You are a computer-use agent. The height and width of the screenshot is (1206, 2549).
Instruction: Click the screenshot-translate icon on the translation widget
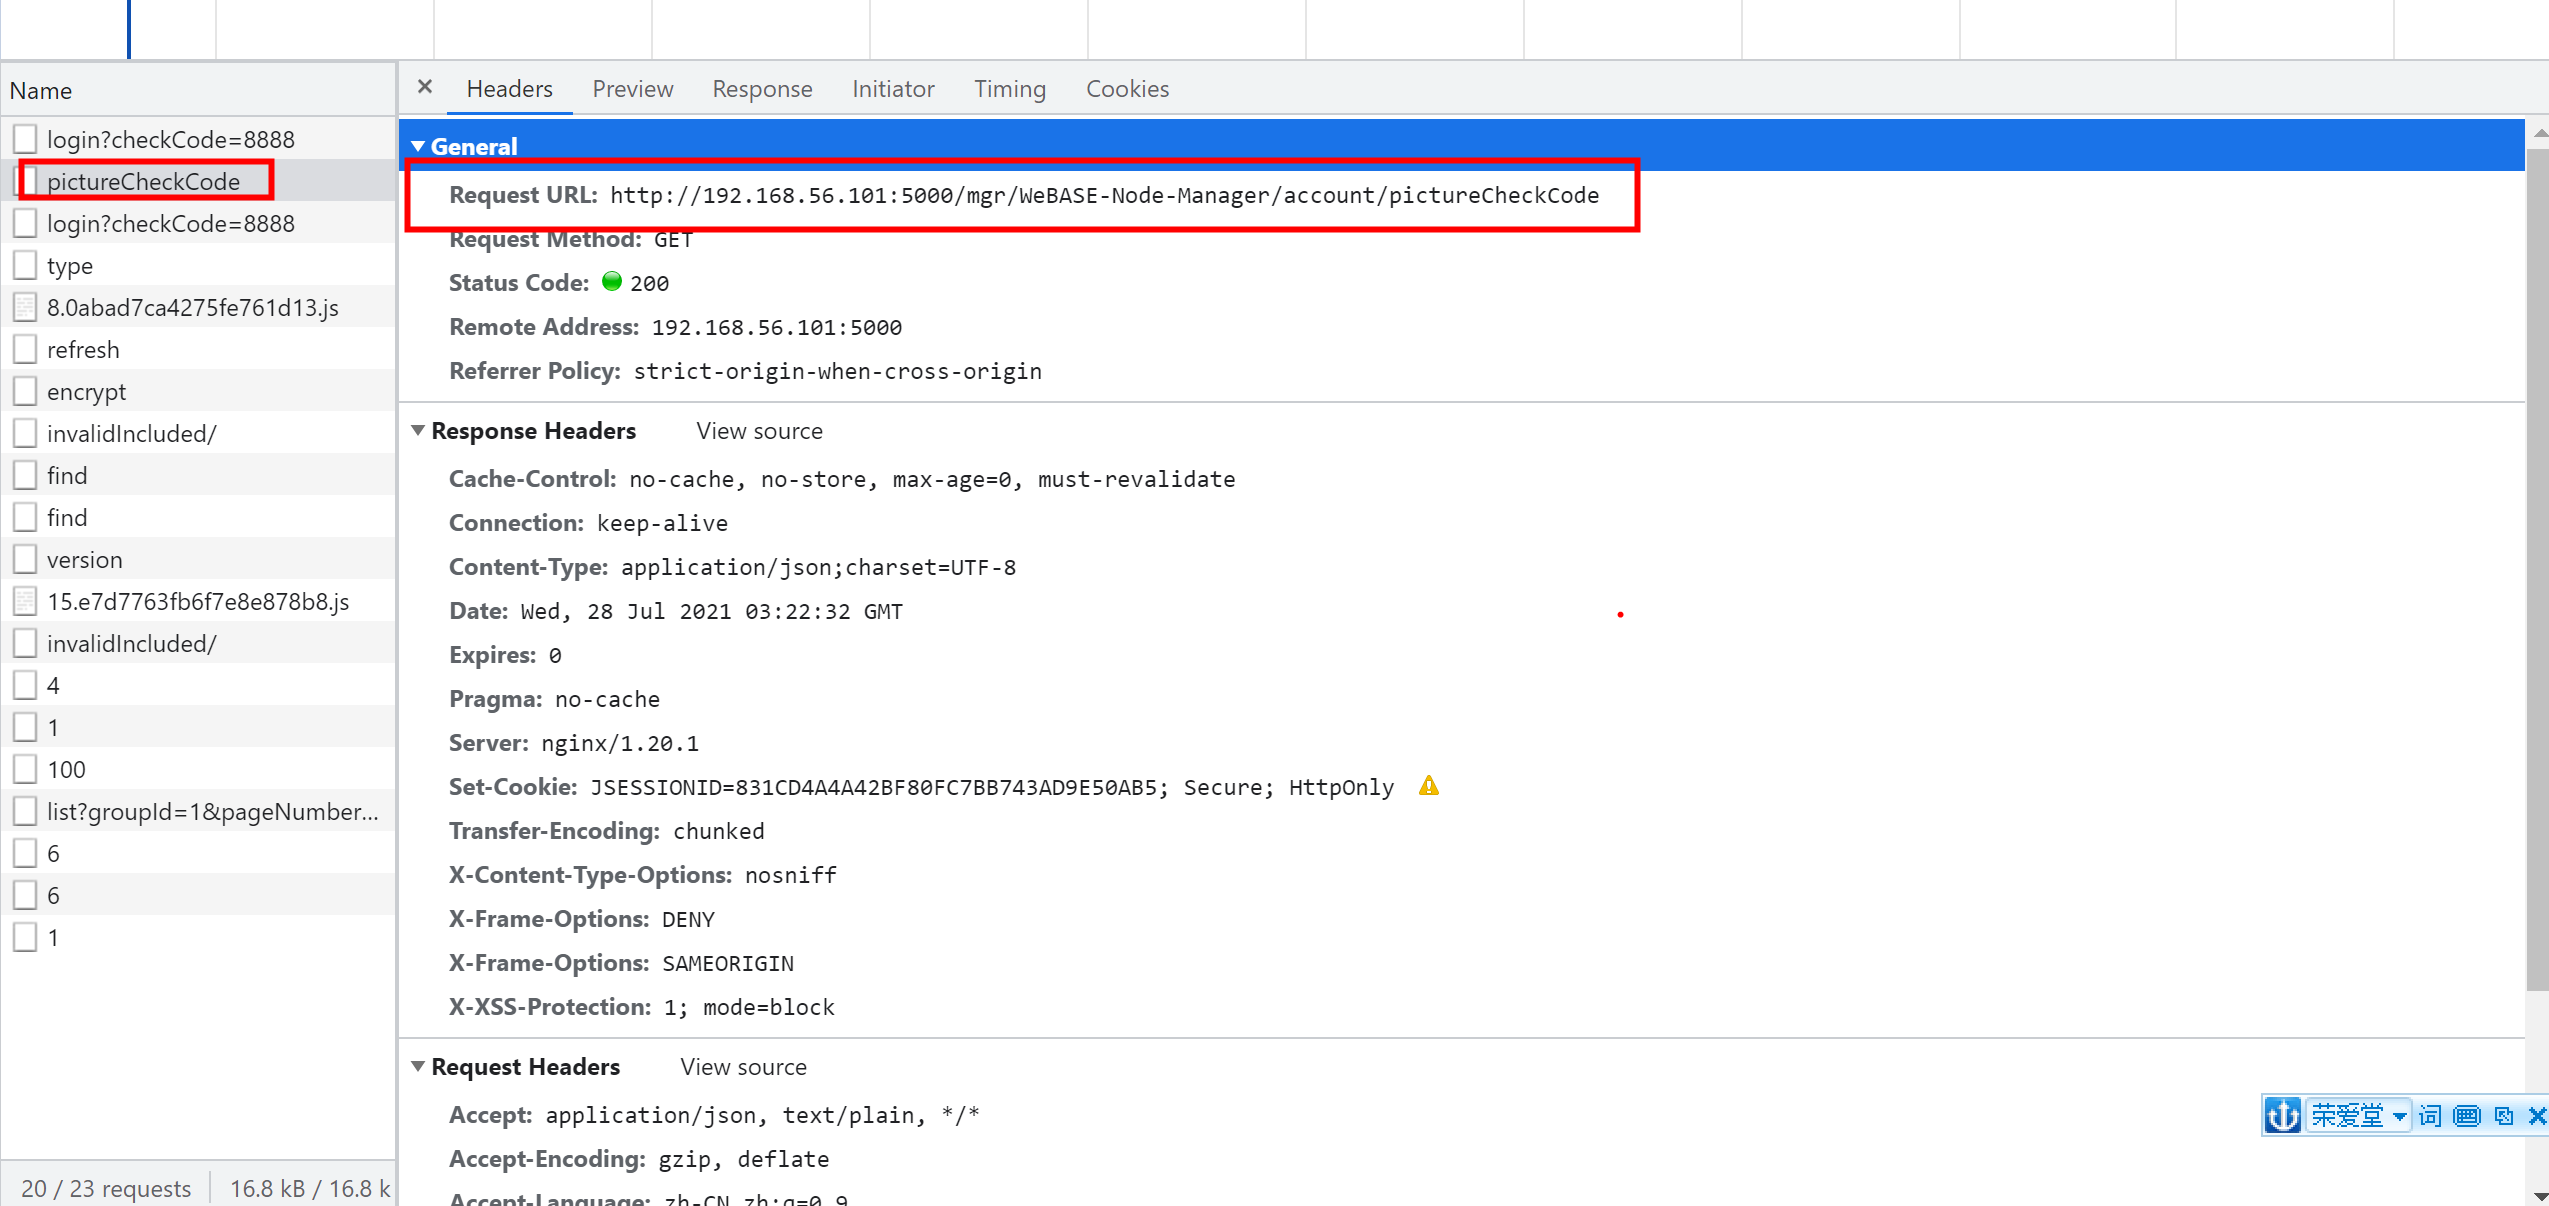[x=2501, y=1115]
